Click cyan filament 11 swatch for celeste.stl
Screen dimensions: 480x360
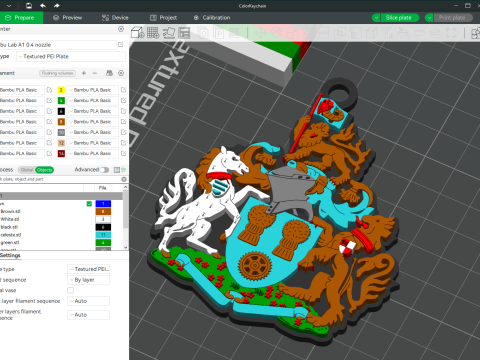click(103, 235)
